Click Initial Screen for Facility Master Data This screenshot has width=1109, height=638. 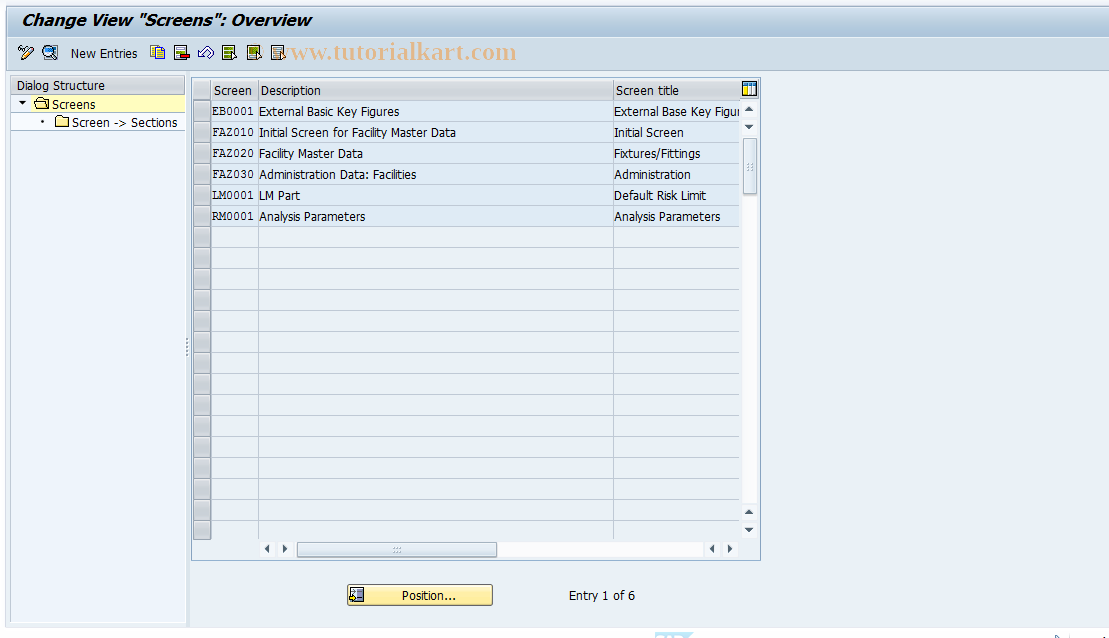[436, 133]
